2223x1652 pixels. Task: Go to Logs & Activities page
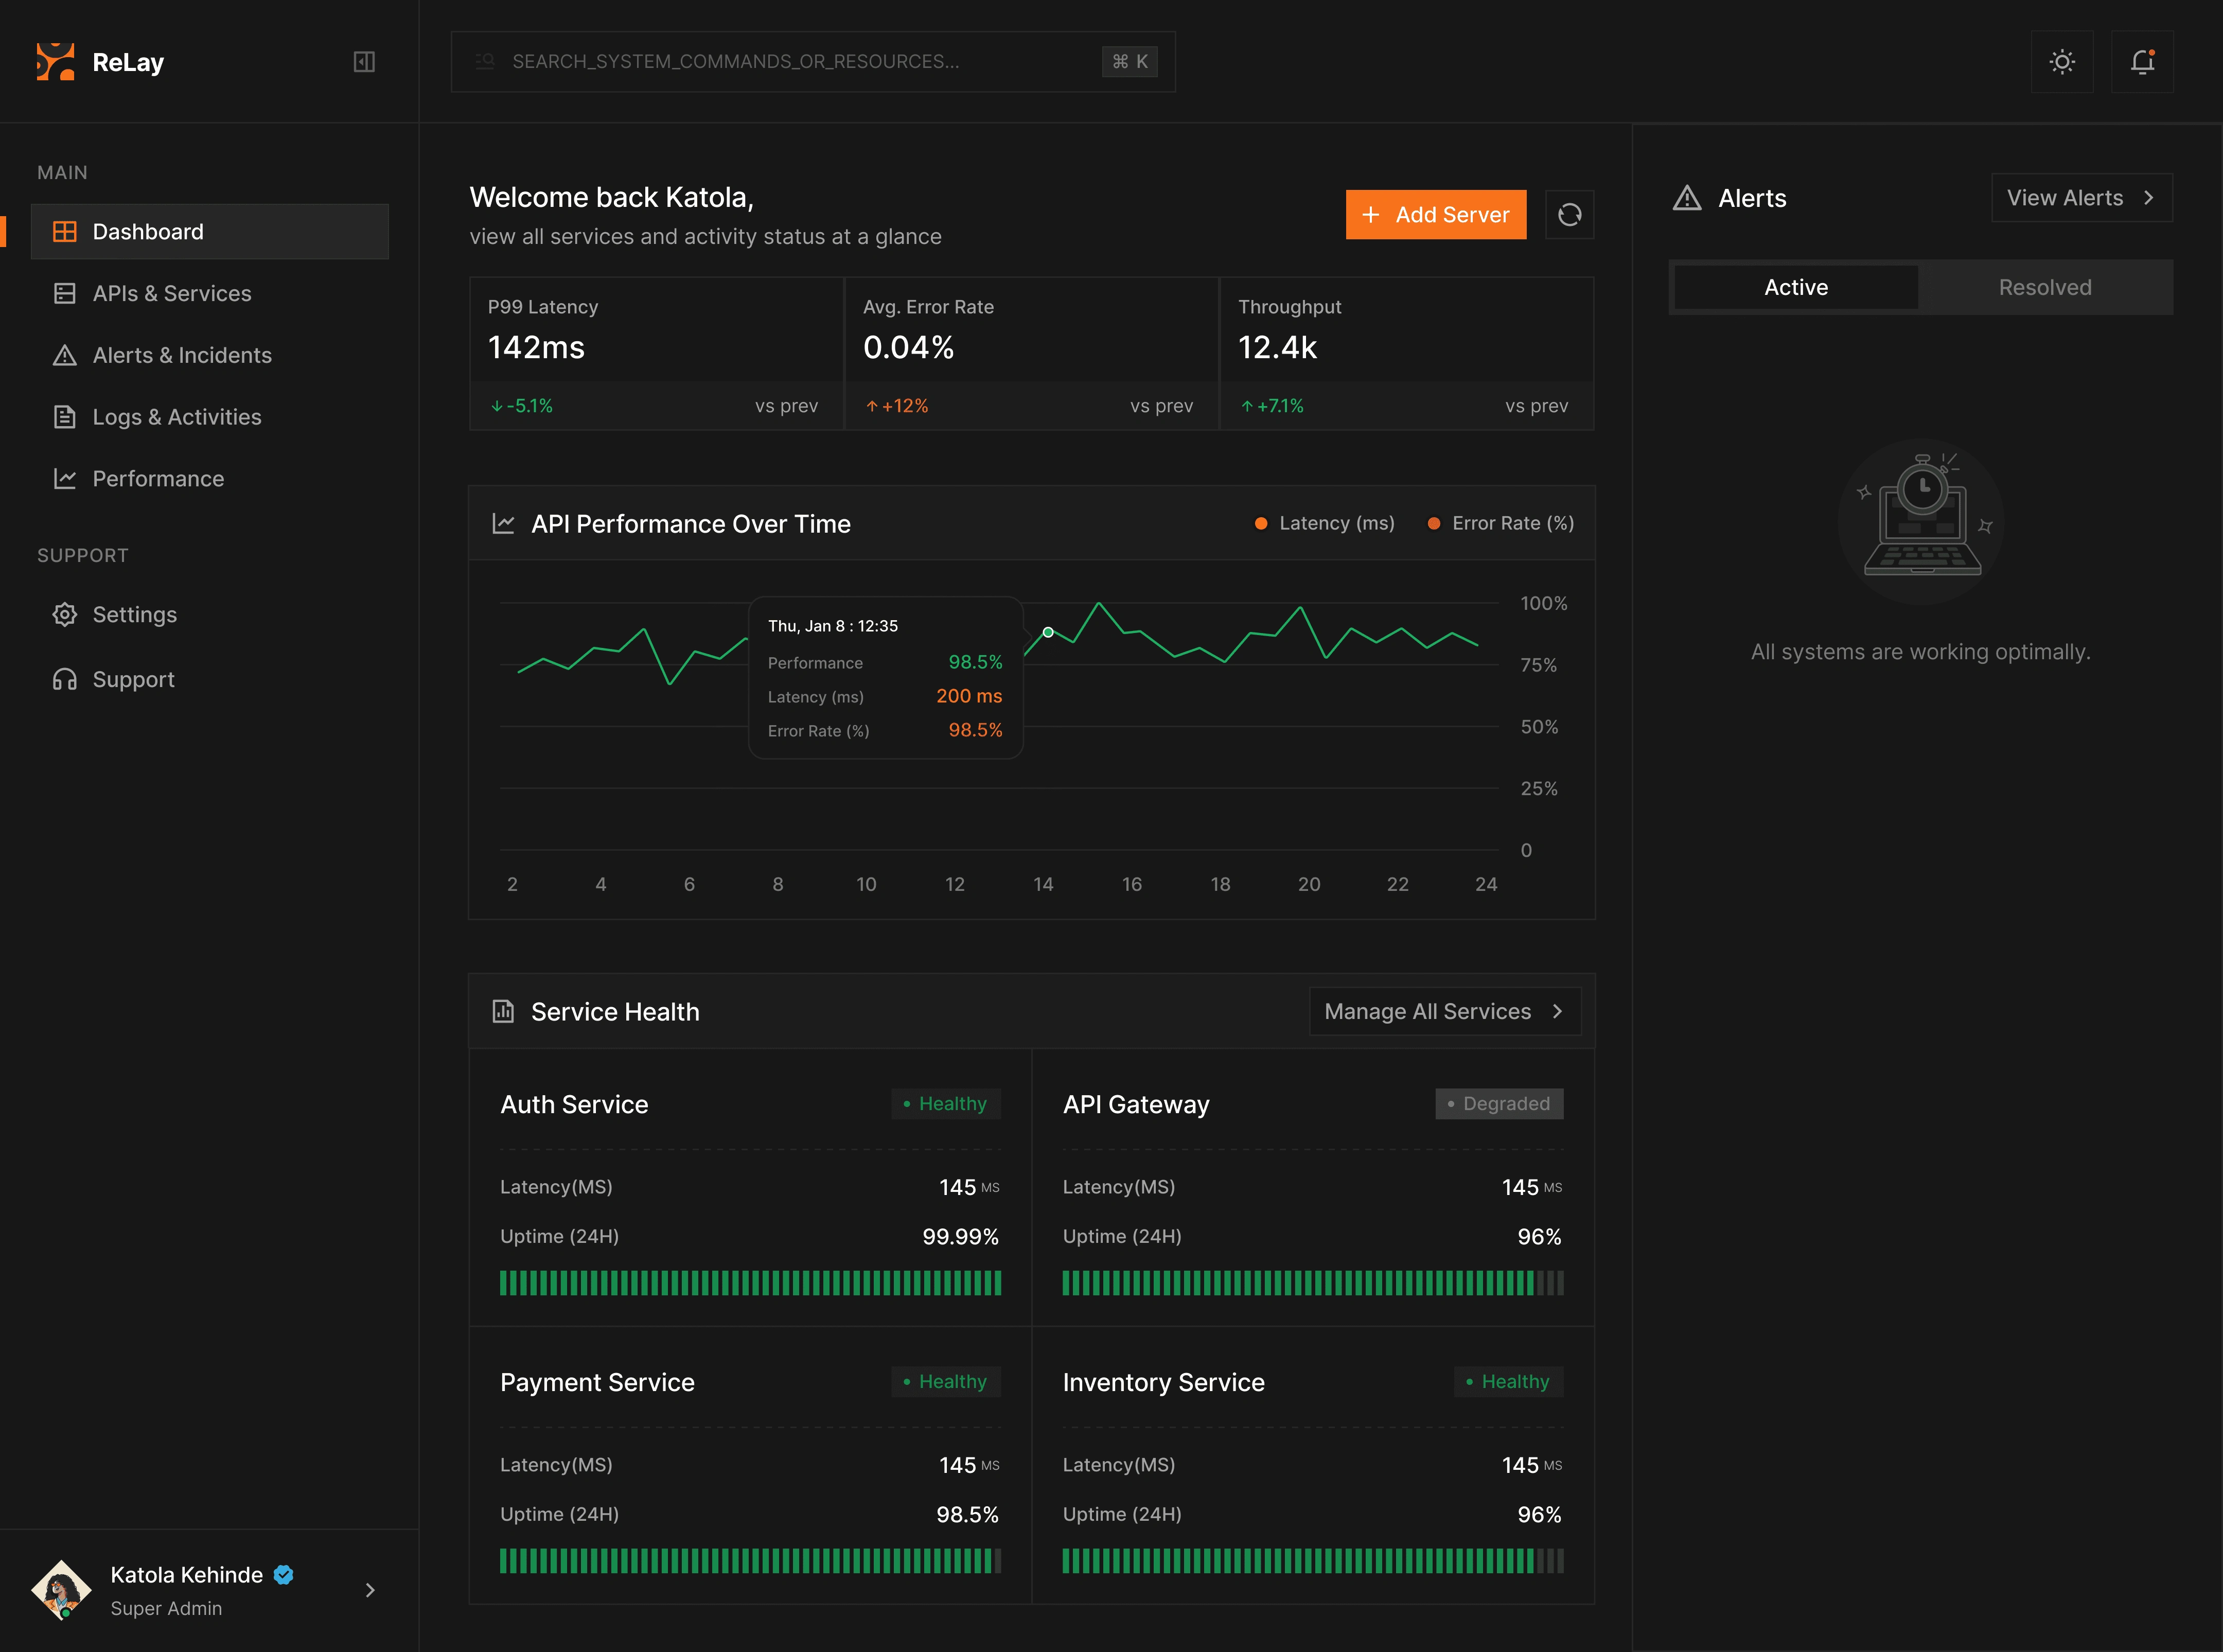(177, 417)
